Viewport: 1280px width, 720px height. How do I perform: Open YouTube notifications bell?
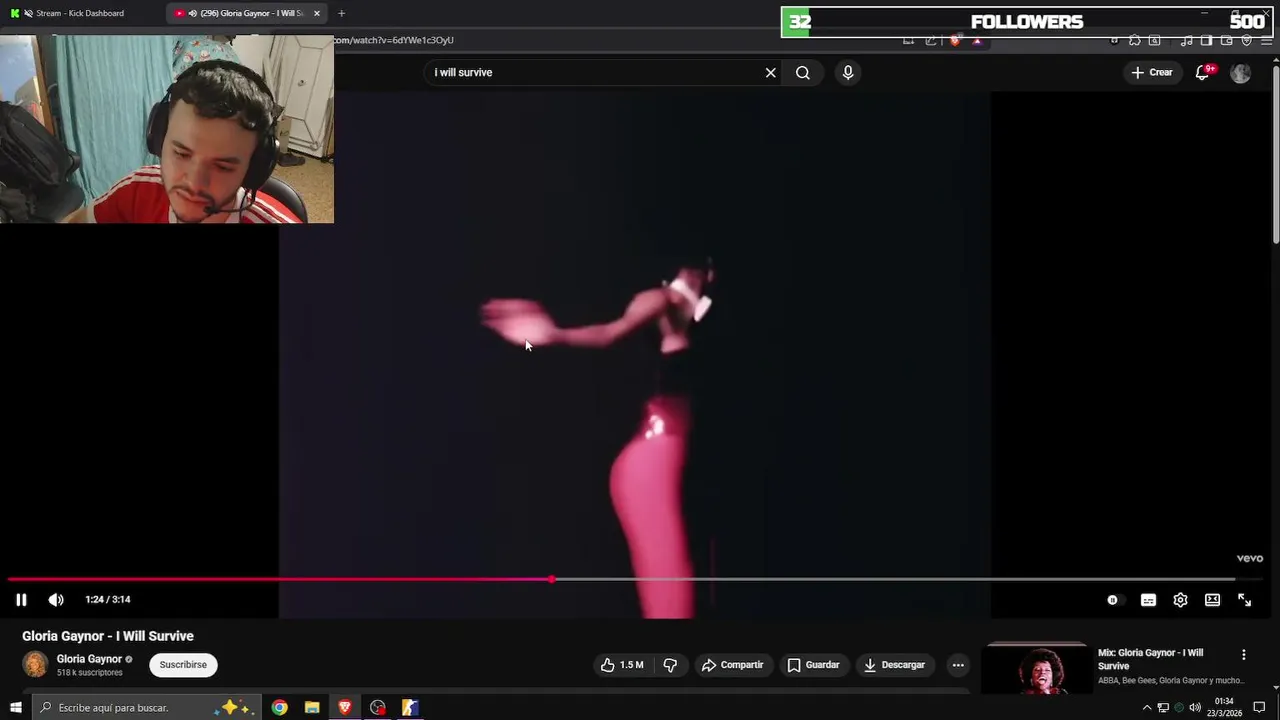tap(1203, 72)
